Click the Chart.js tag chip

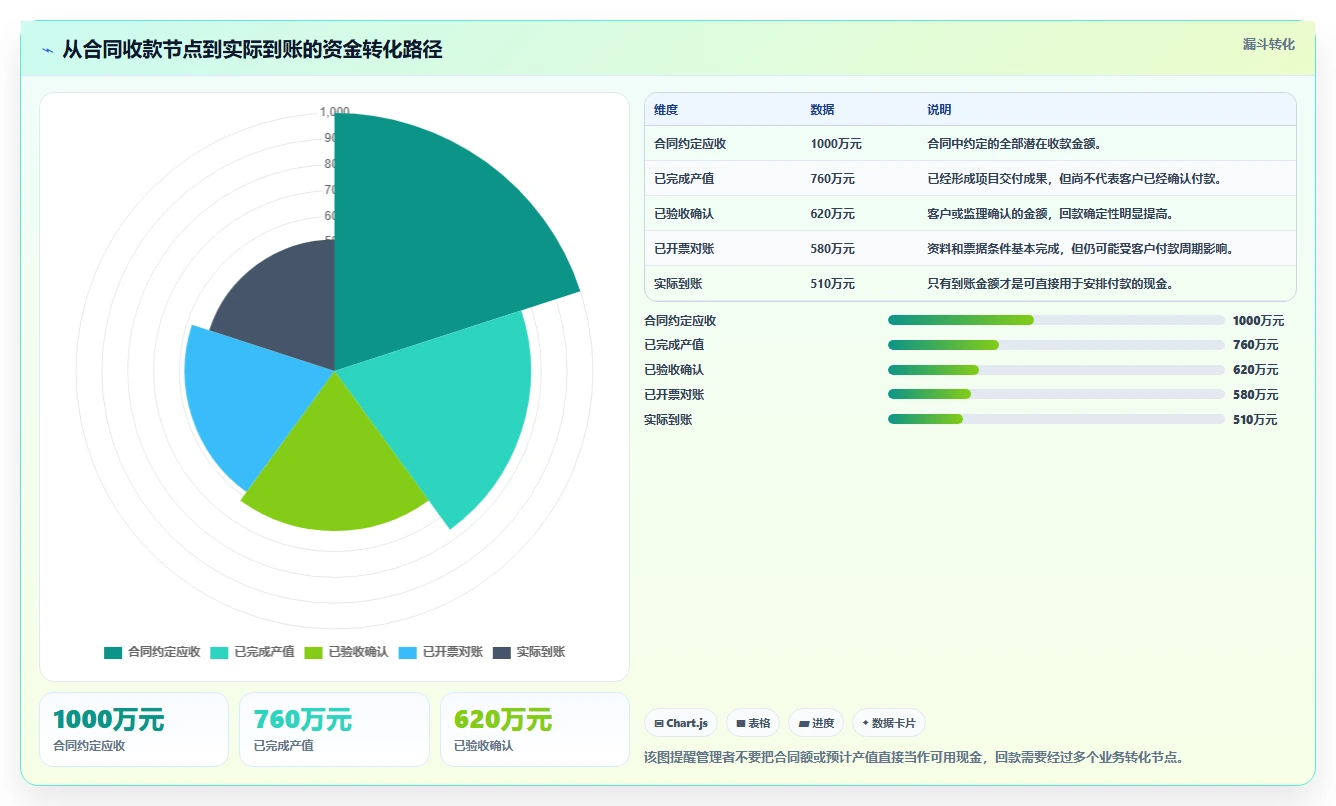tap(681, 723)
